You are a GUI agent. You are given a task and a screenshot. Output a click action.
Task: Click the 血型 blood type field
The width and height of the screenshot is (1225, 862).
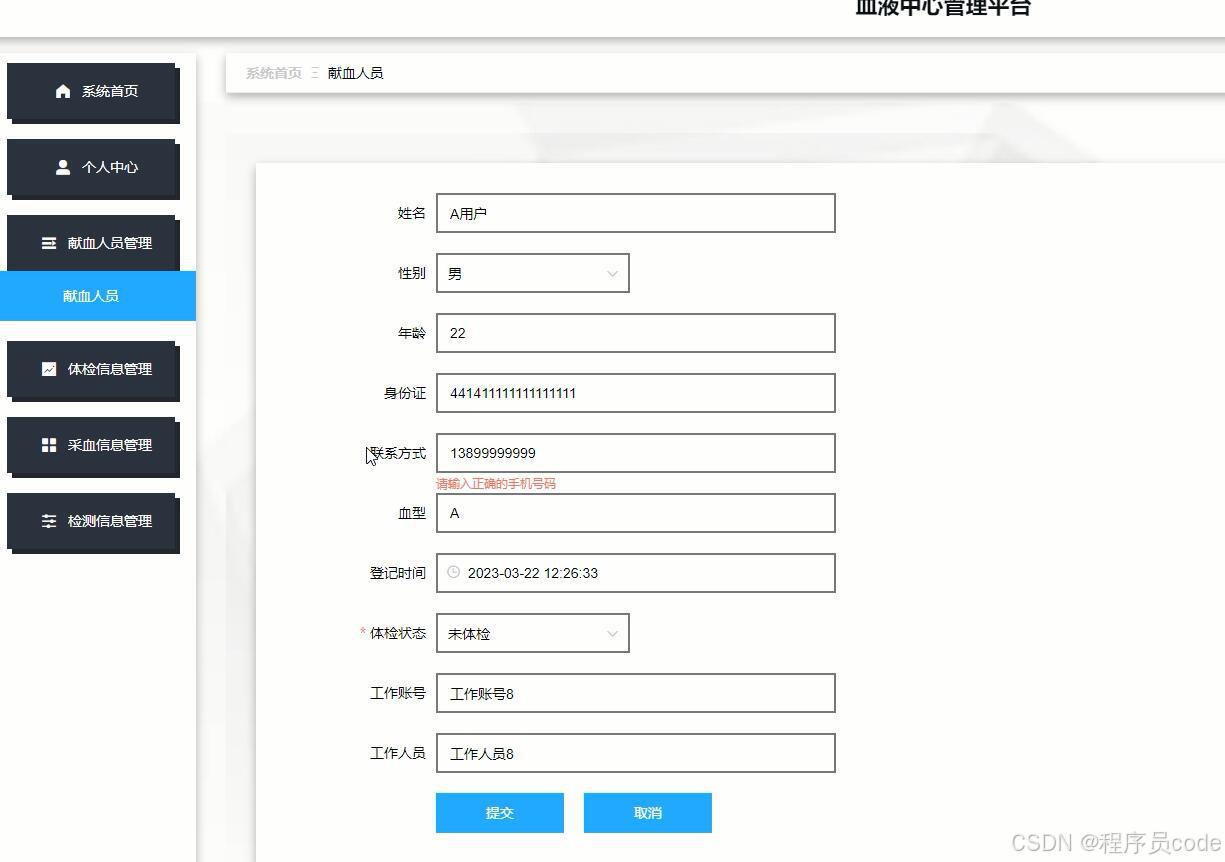tap(635, 513)
